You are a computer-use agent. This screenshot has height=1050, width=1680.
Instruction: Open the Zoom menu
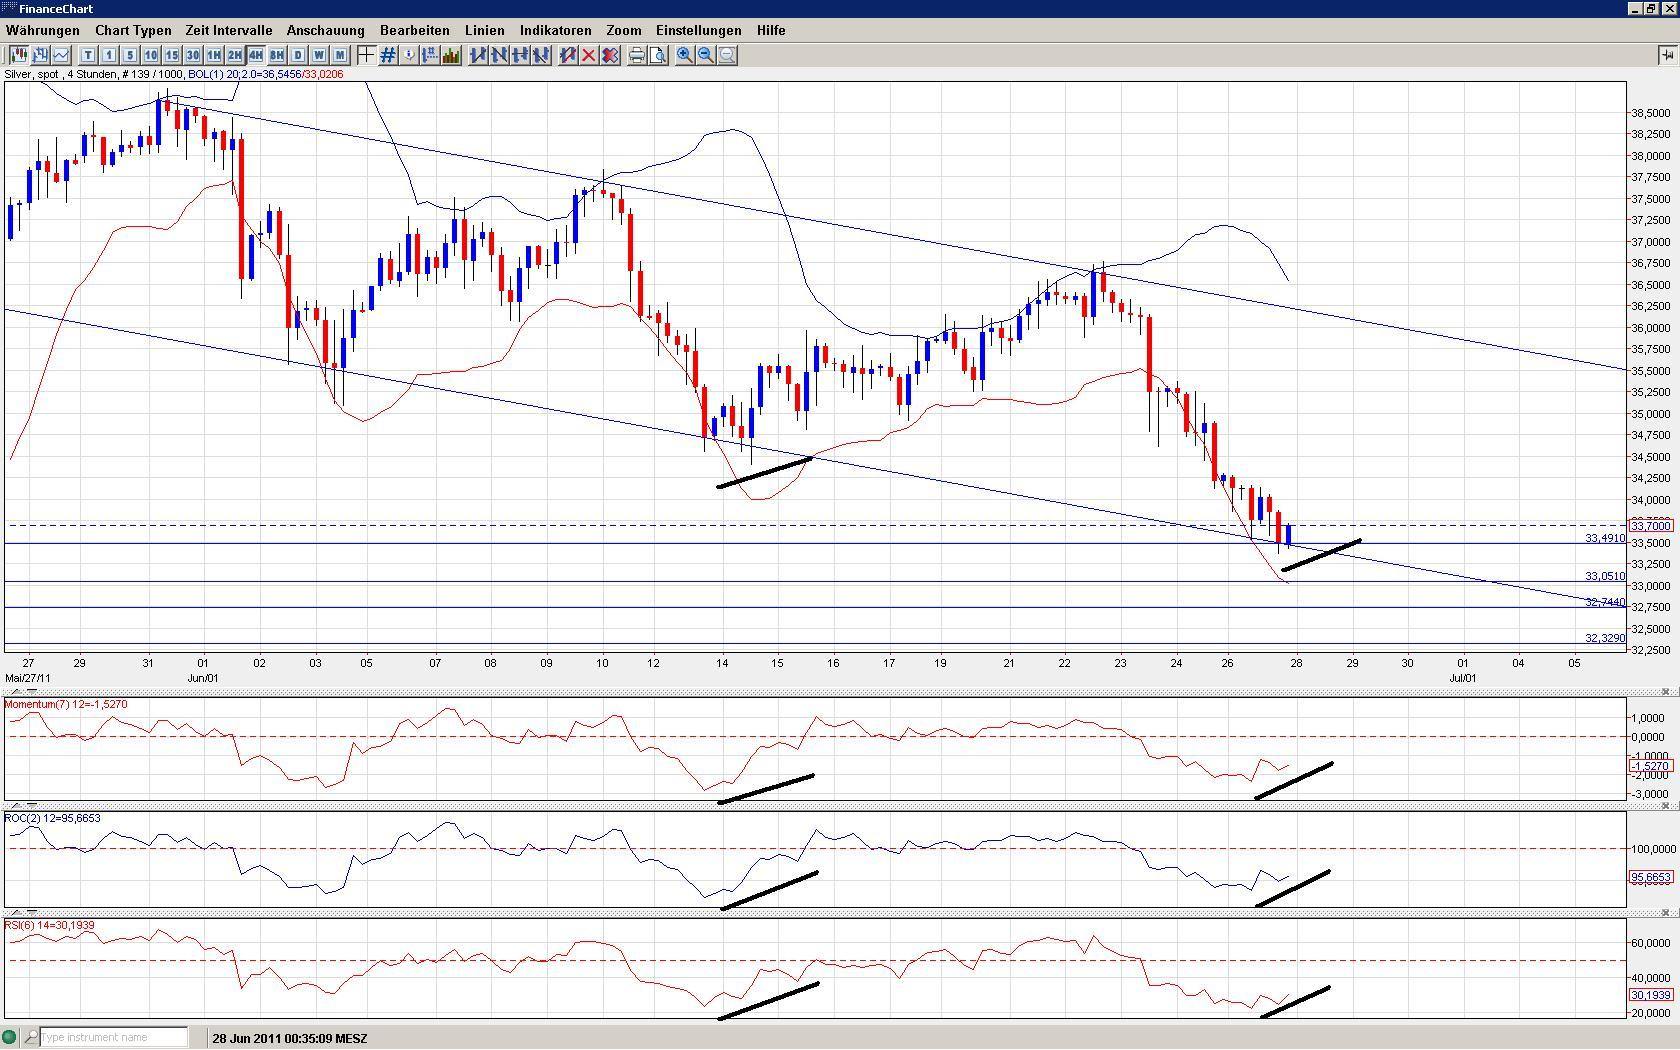[x=624, y=30]
